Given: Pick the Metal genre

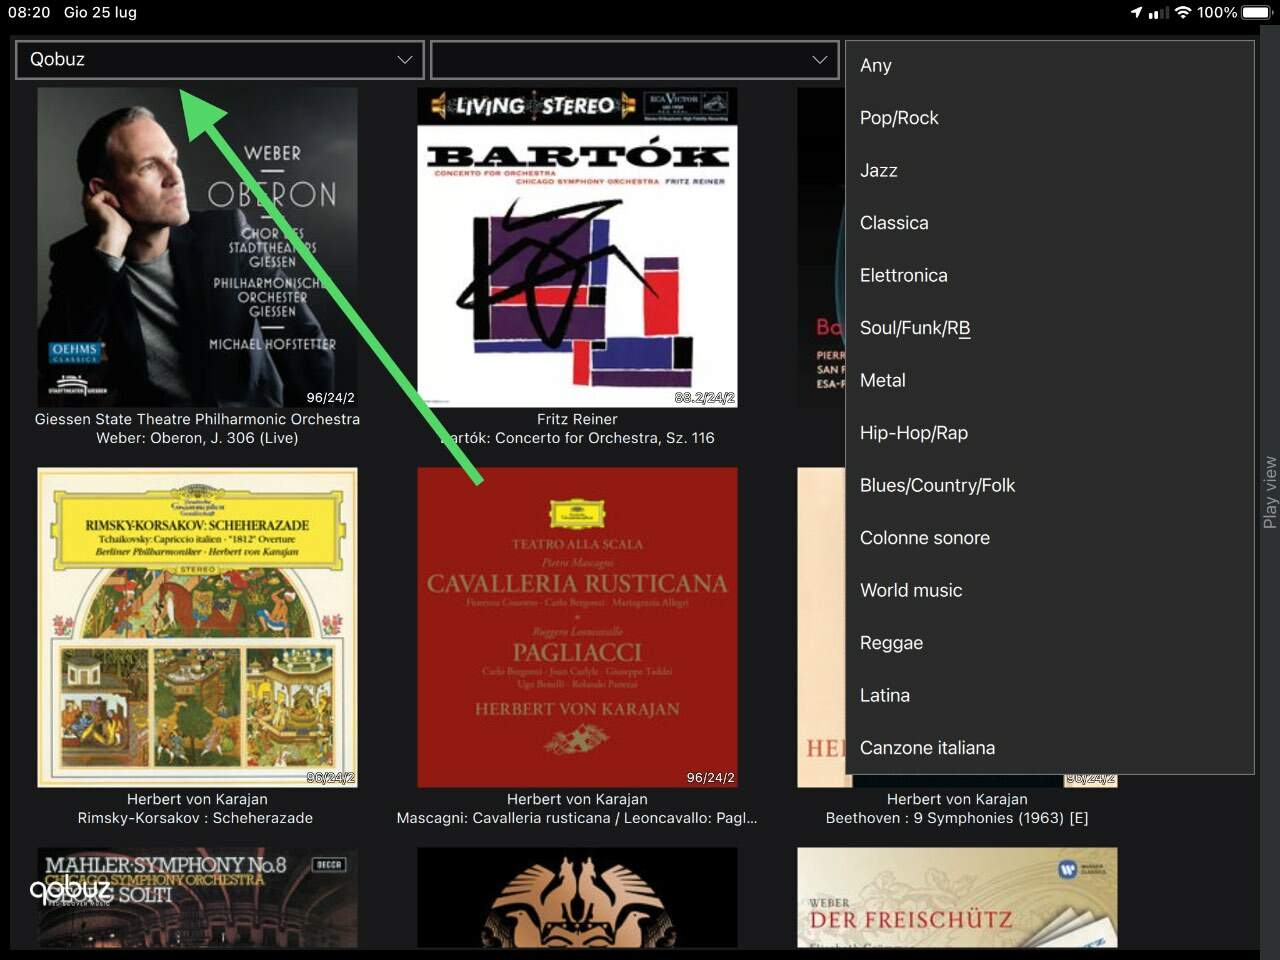Looking at the screenshot, I should click(x=1049, y=380).
